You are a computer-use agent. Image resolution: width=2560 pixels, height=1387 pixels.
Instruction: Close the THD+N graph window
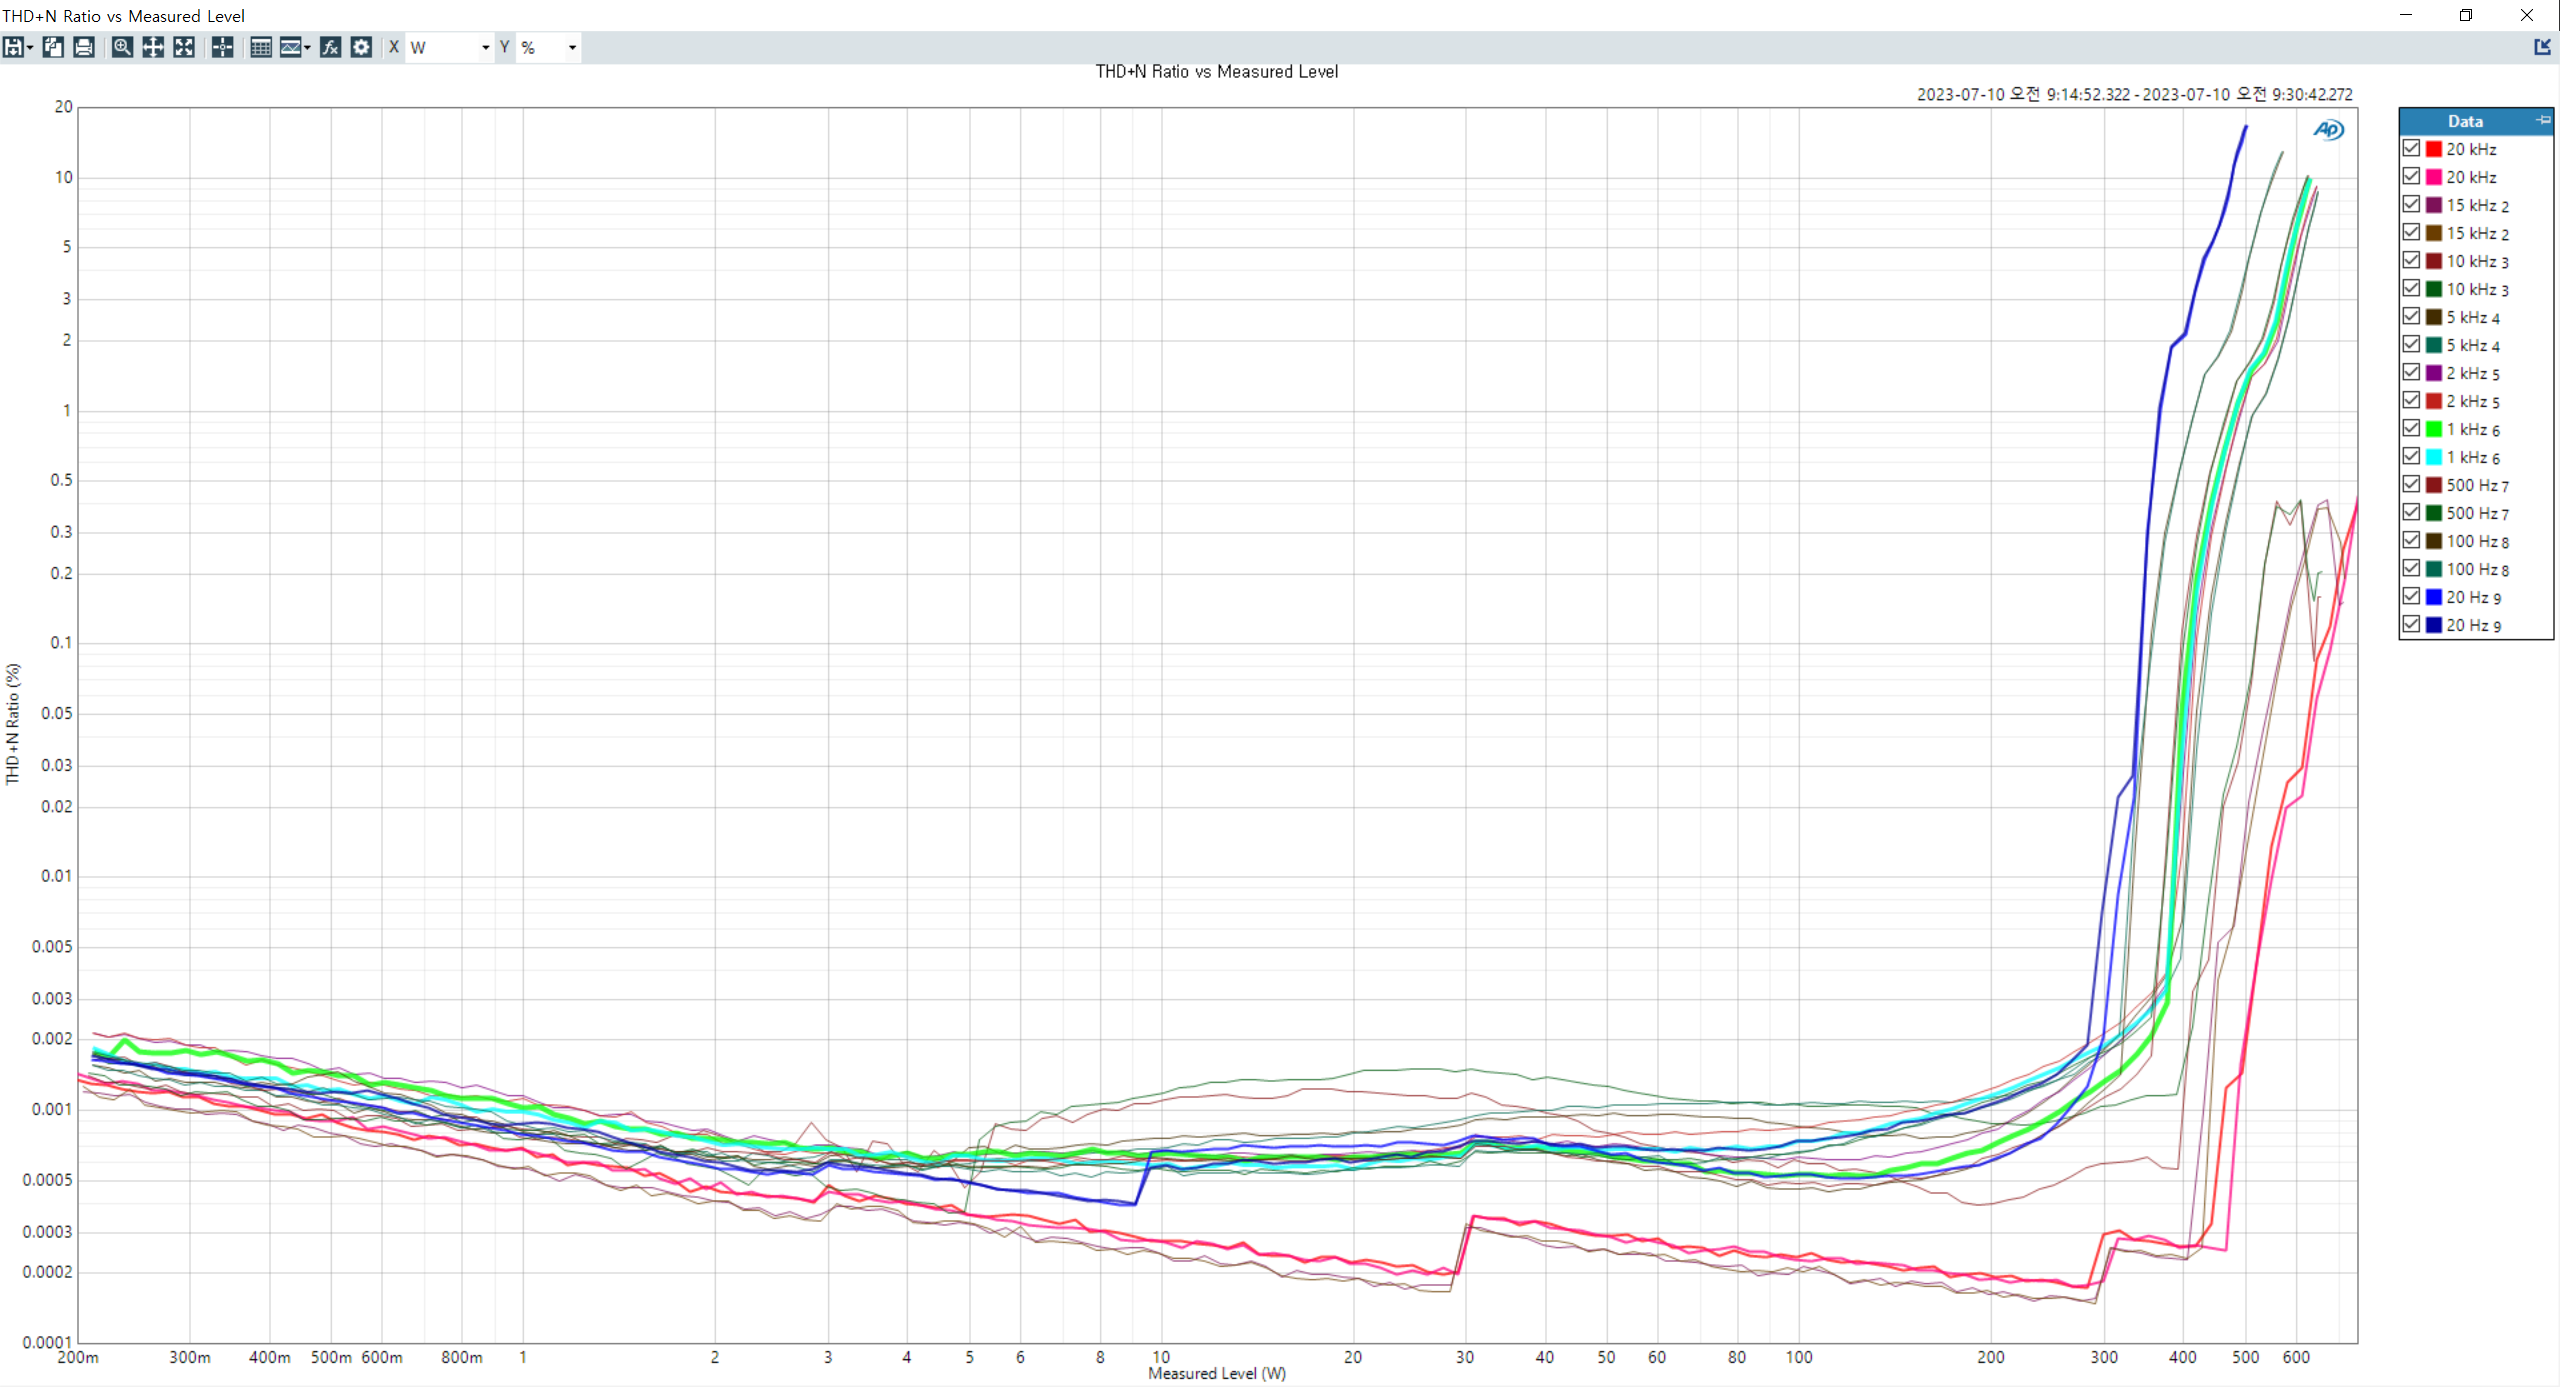coord(2527,15)
